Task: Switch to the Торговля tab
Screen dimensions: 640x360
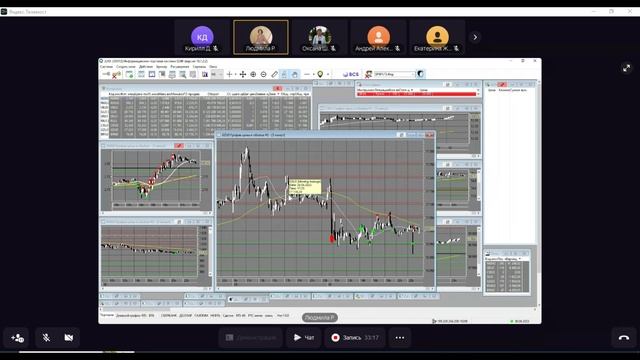Action: pyautogui.click(x=107, y=315)
